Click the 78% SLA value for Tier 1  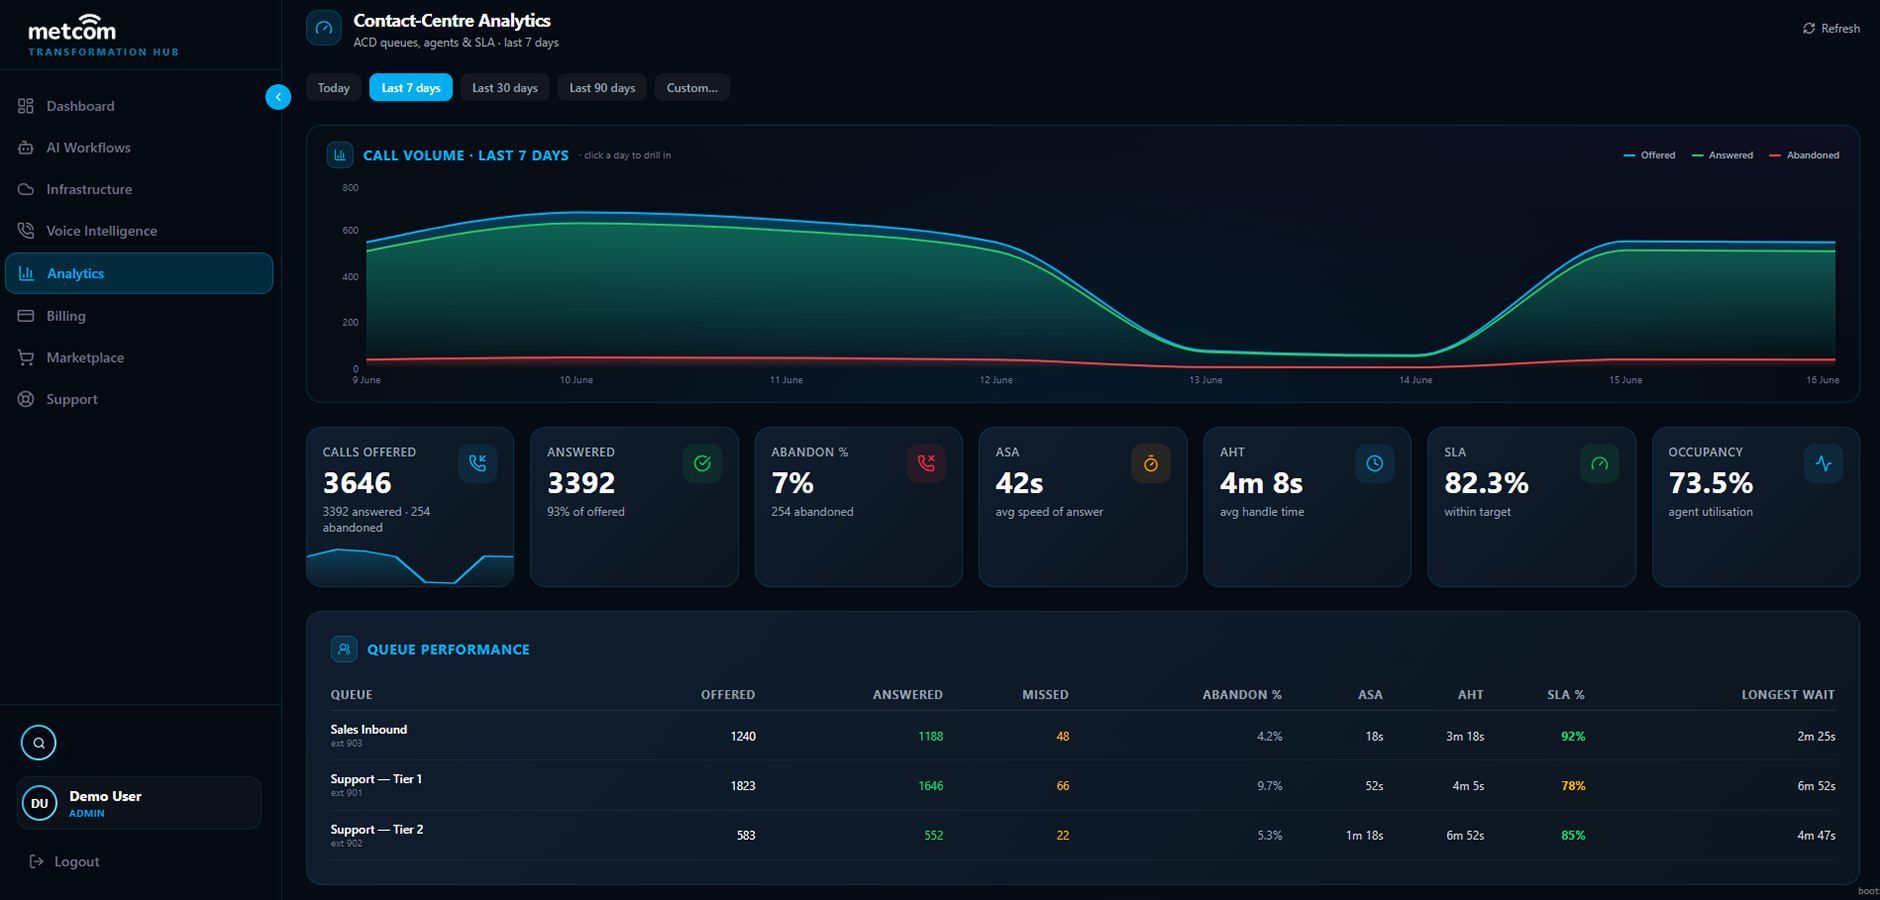(x=1573, y=786)
